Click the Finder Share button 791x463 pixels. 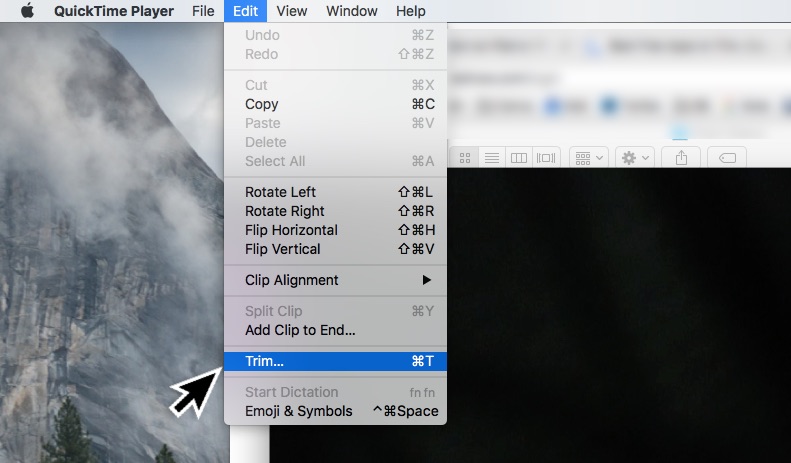(681, 158)
